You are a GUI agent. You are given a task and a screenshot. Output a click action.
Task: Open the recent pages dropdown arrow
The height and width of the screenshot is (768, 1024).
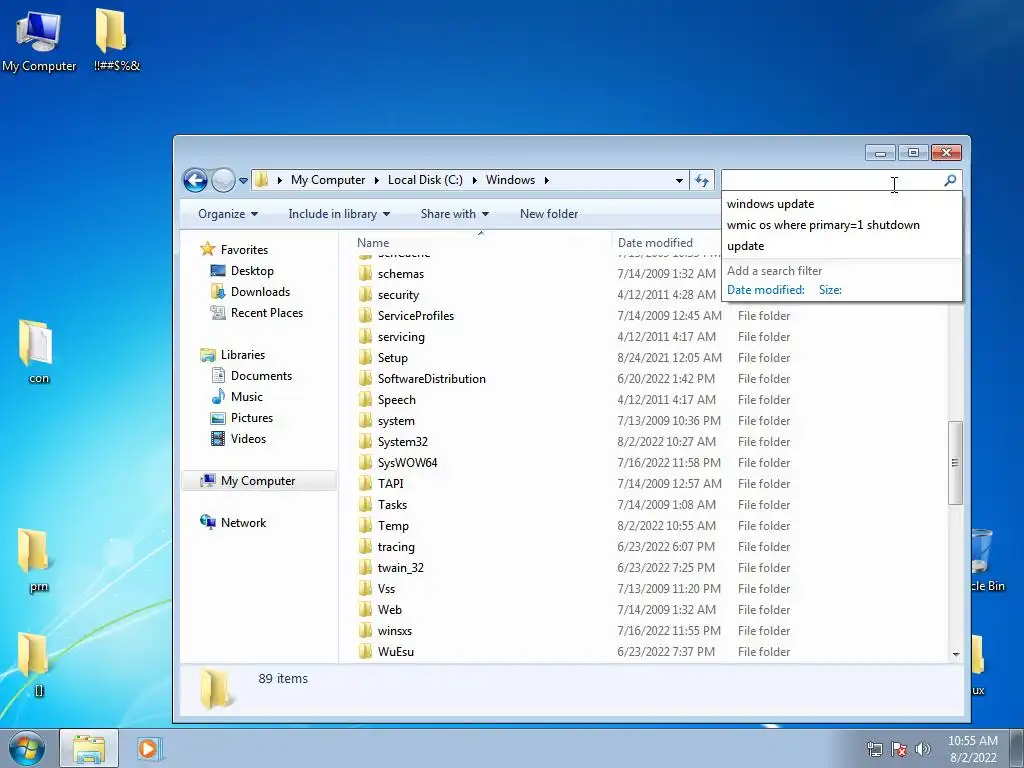(243, 181)
